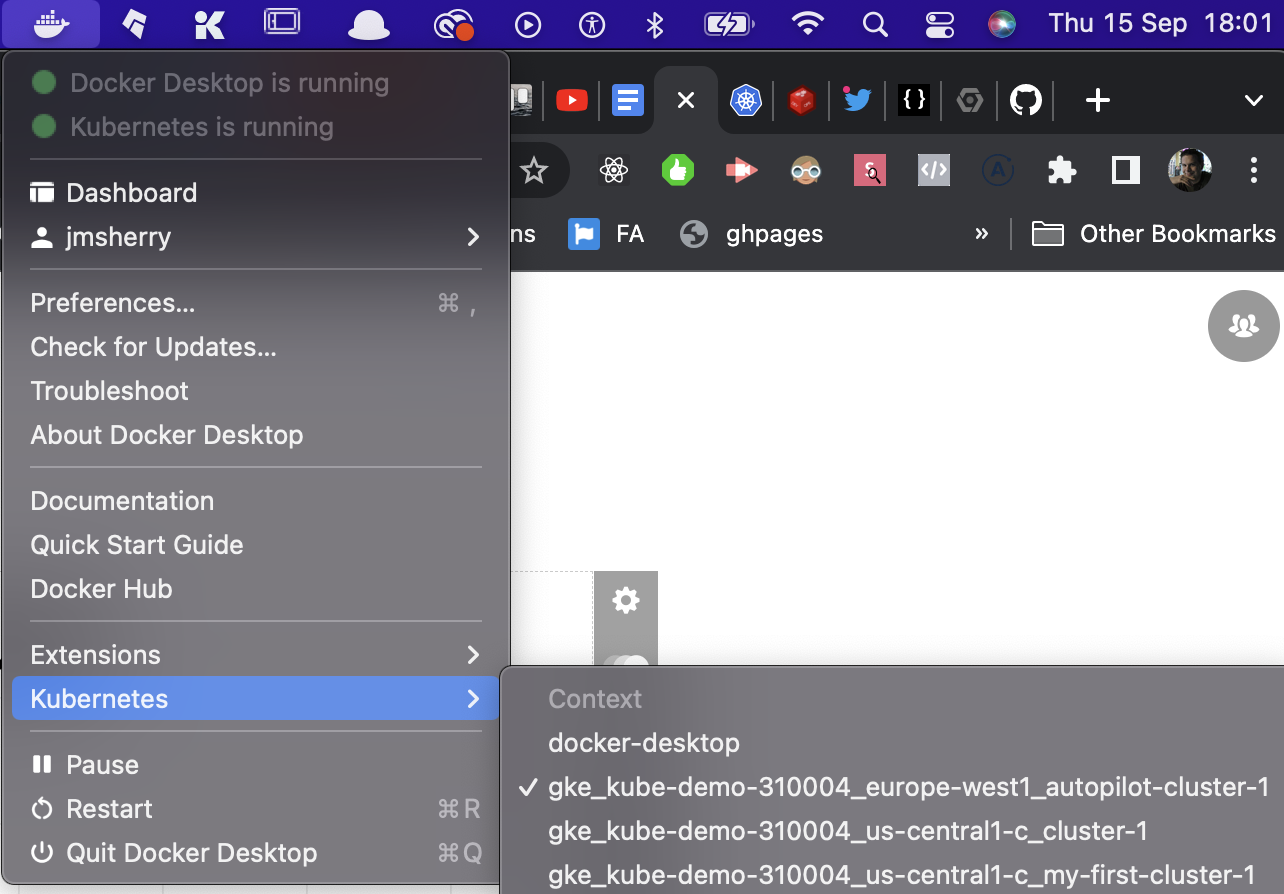1284x894 pixels.
Task: Switch to the Google Docs browser tab
Action: click(x=628, y=100)
